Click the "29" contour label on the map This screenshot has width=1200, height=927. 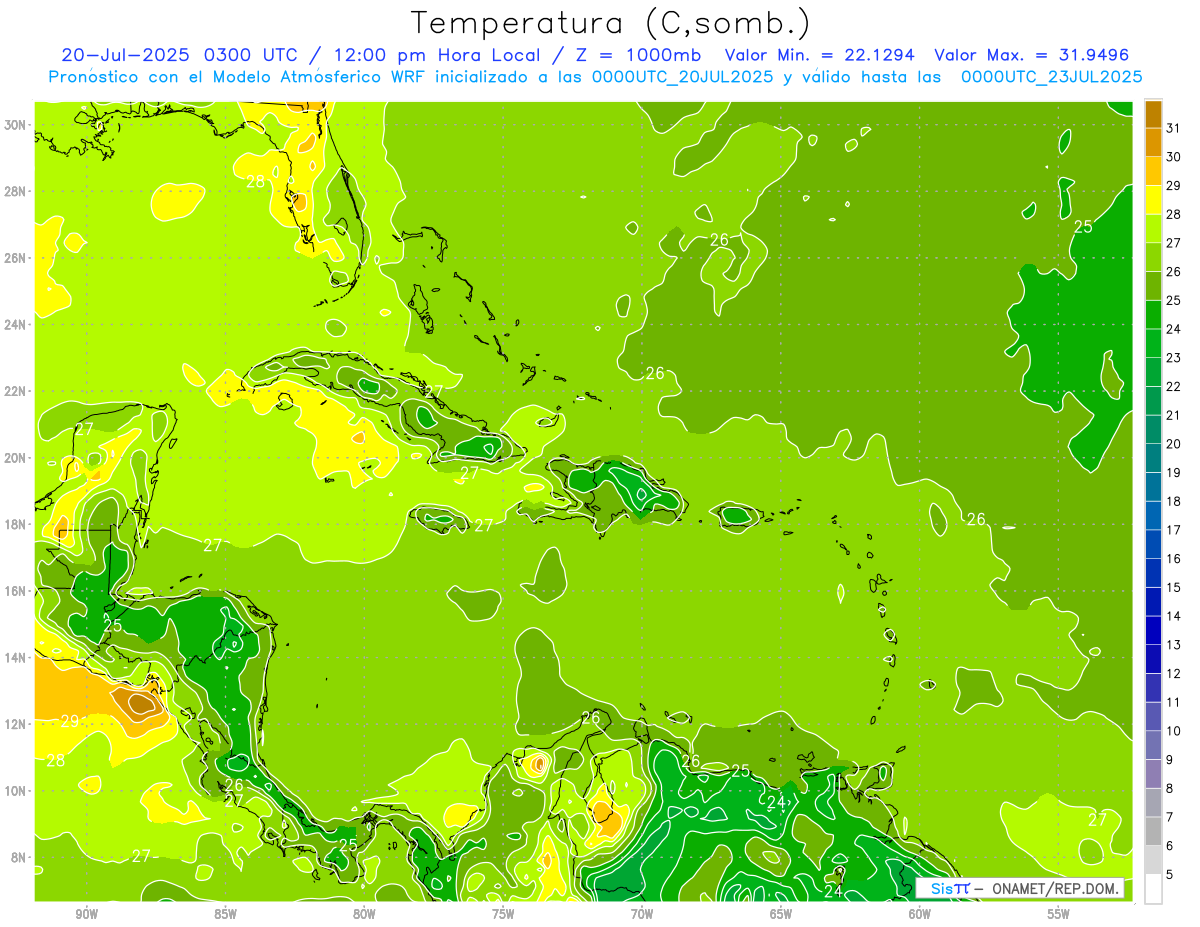pos(70,721)
